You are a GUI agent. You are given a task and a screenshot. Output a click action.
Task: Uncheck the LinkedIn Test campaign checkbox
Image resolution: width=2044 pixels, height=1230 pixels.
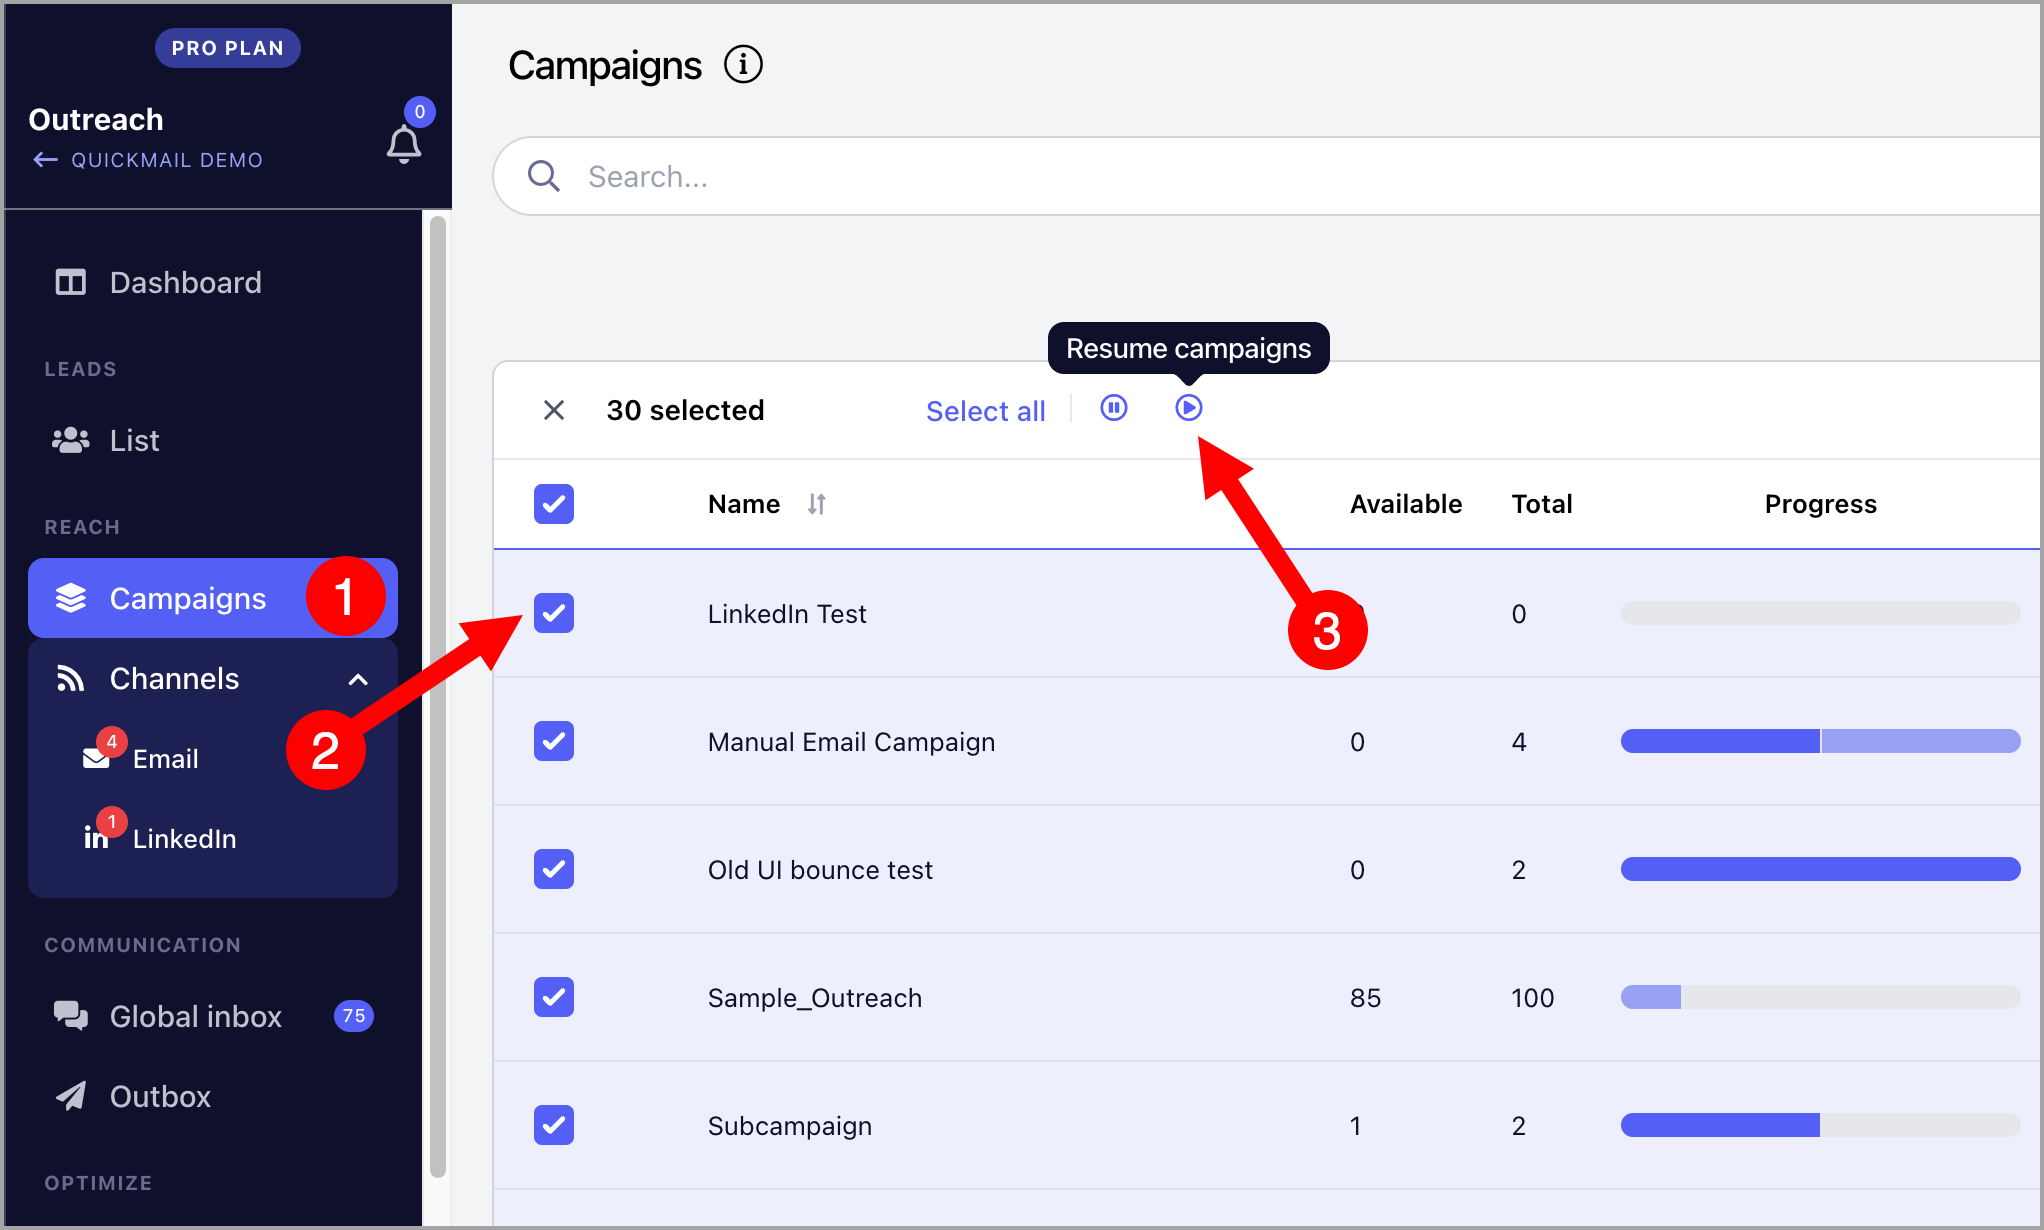554,613
